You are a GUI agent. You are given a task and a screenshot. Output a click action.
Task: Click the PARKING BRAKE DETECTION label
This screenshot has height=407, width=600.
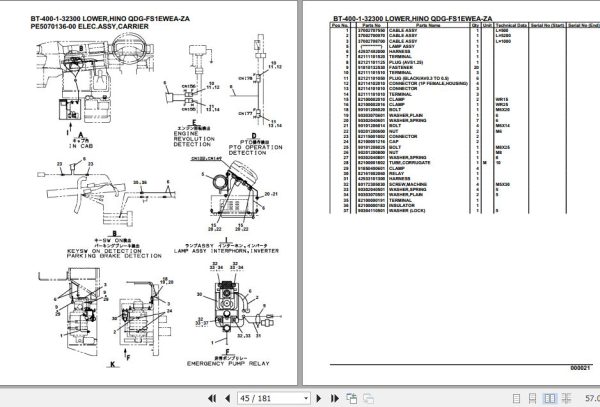tap(114, 256)
